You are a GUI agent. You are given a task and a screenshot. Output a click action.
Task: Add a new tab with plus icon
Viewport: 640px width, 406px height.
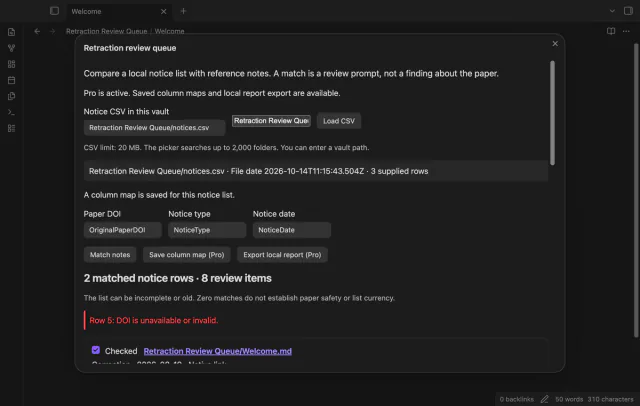point(183,11)
